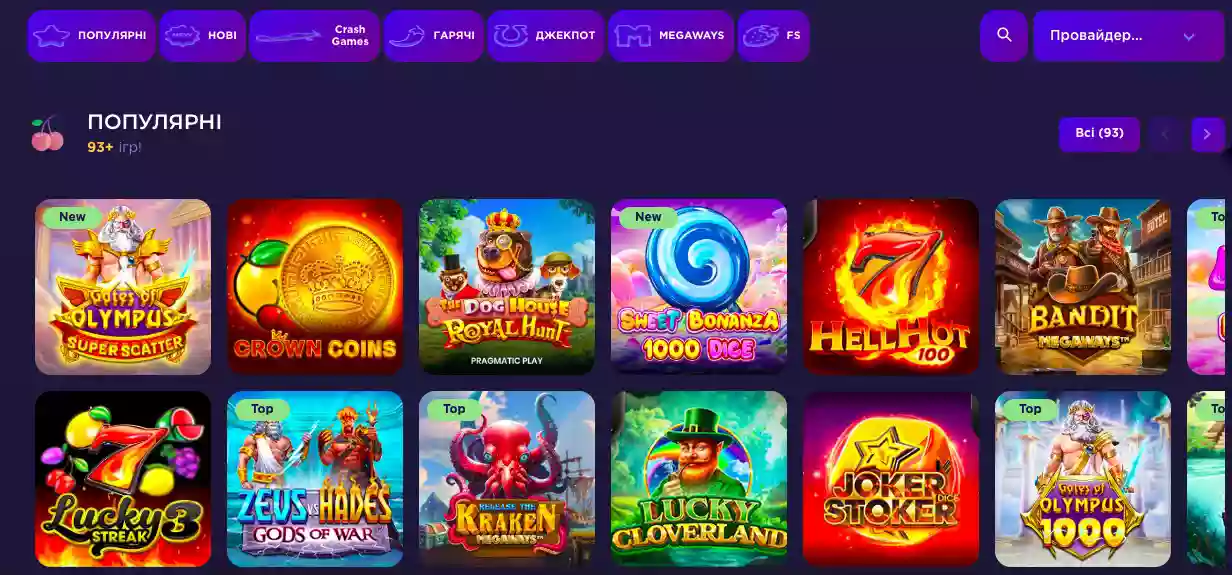This screenshot has height=575, width=1232.
Task: Show all games via Всі (93) button
Action: coord(1099,134)
